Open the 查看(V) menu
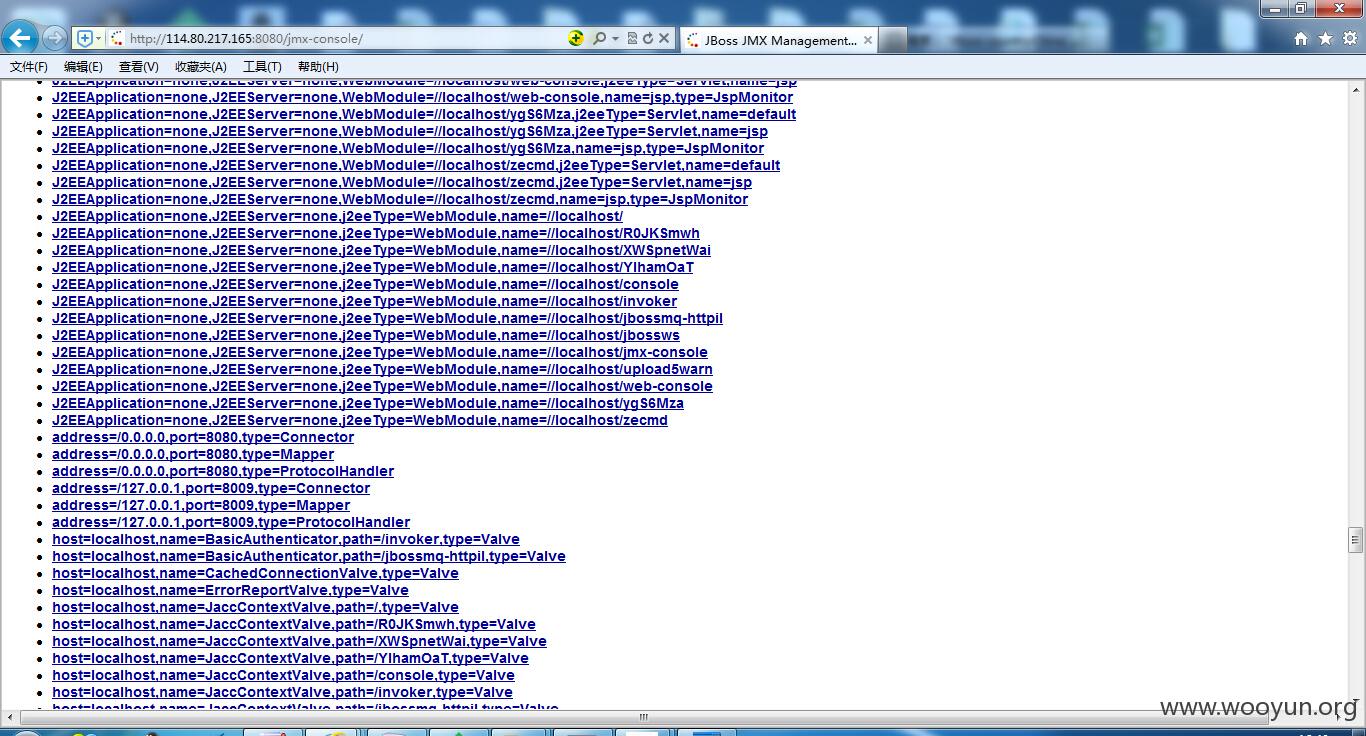This screenshot has height=736, width=1366. pos(138,67)
